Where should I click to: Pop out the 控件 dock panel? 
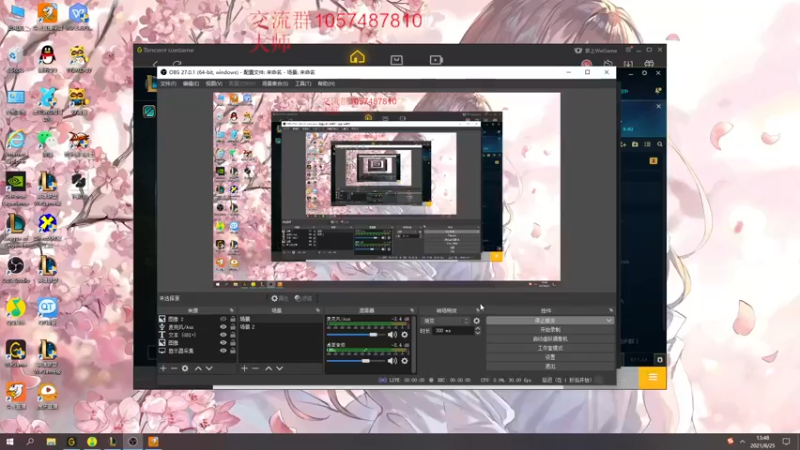pos(611,310)
